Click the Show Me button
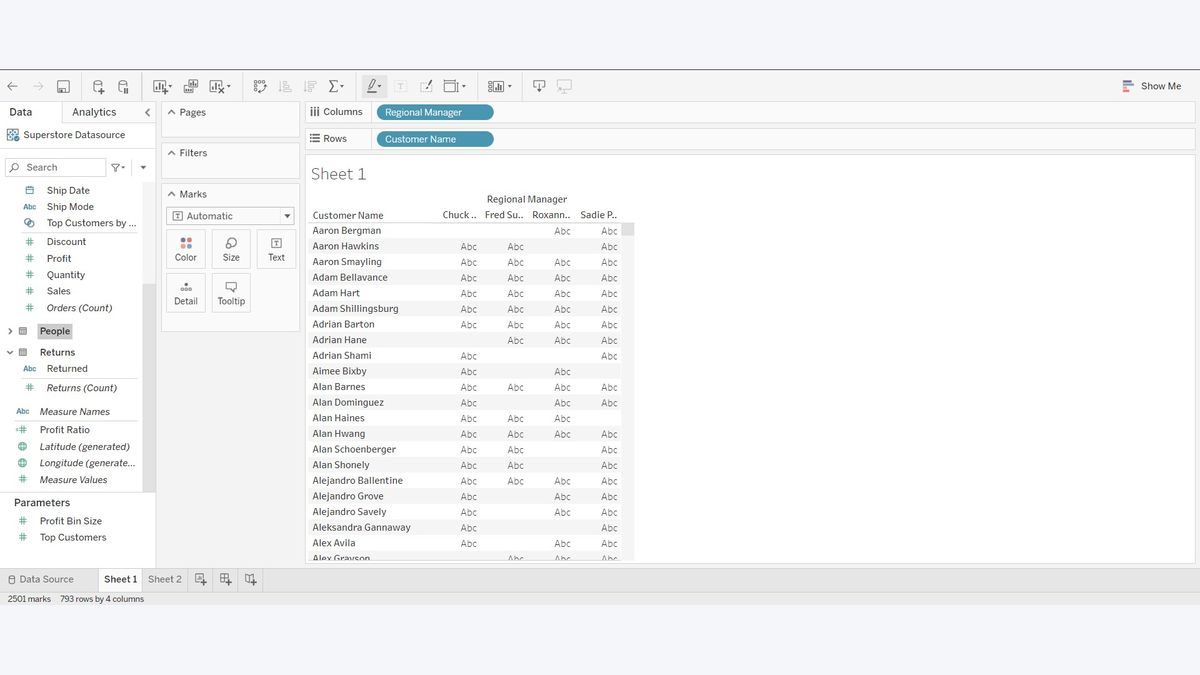Viewport: 1200px width, 675px height. pyautogui.click(x=1151, y=86)
